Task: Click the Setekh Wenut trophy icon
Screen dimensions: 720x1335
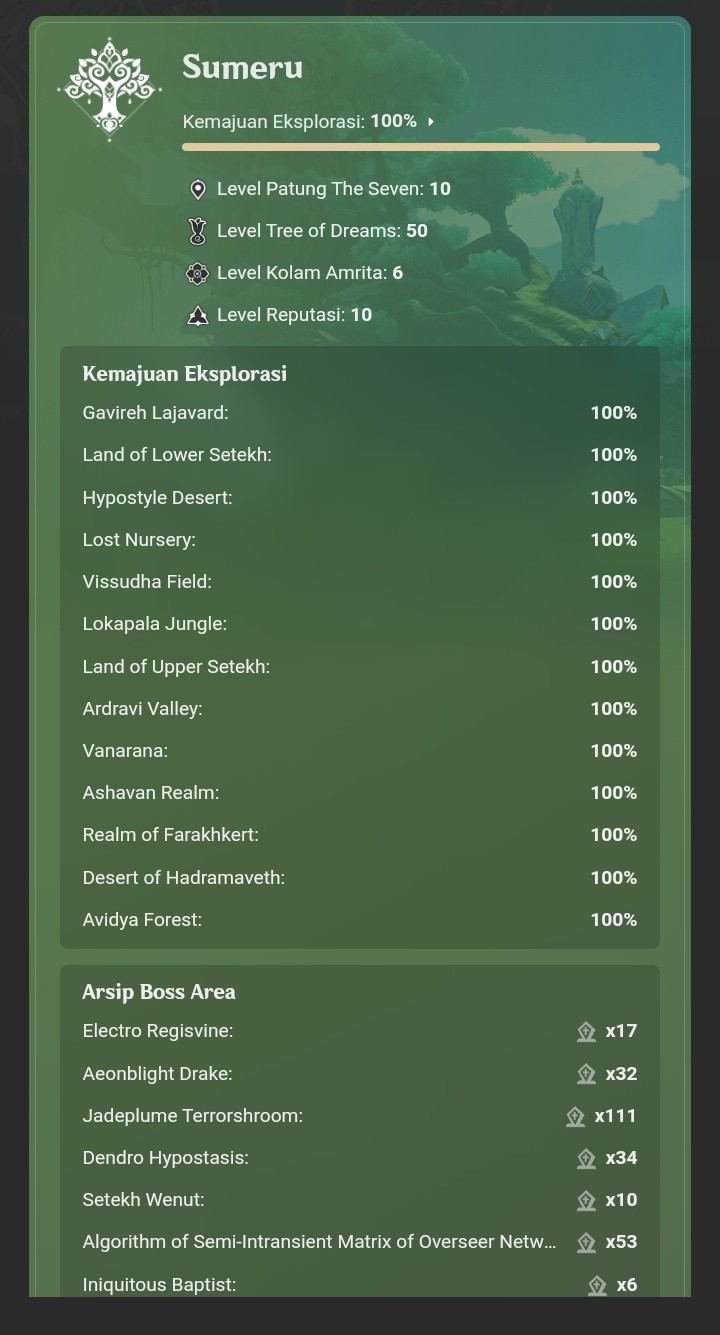Action: (586, 1200)
